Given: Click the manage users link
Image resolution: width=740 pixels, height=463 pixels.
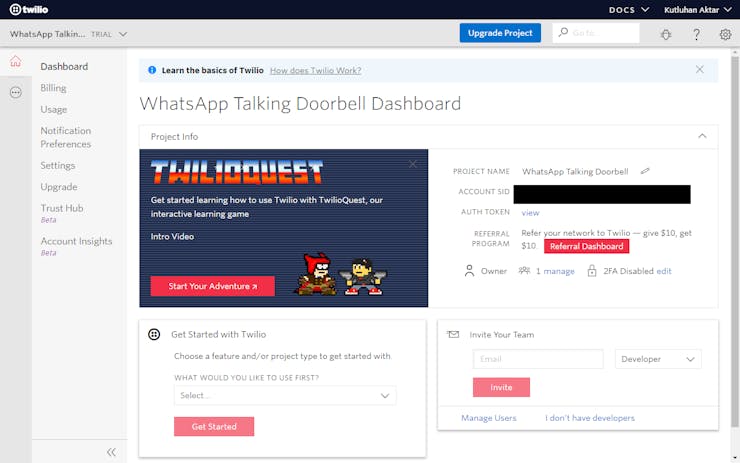Looking at the screenshot, I should click(x=559, y=271).
